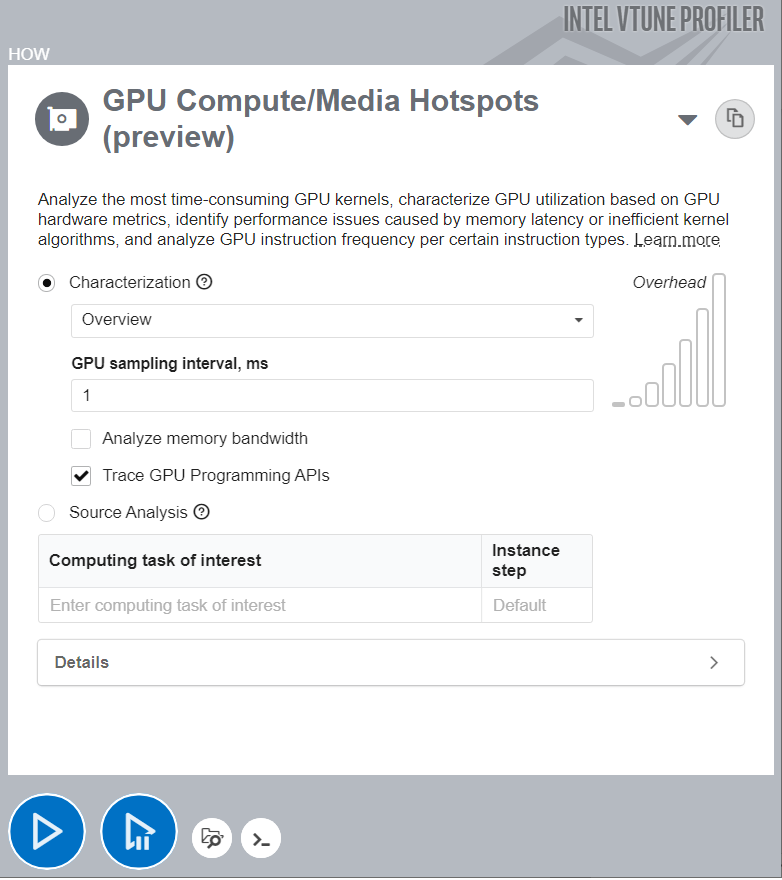
Task: Select the Characterization radio button
Action: click(x=47, y=283)
